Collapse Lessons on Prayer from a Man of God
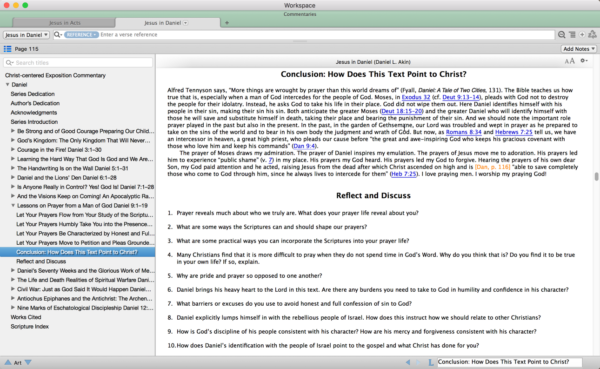 tap(13, 205)
